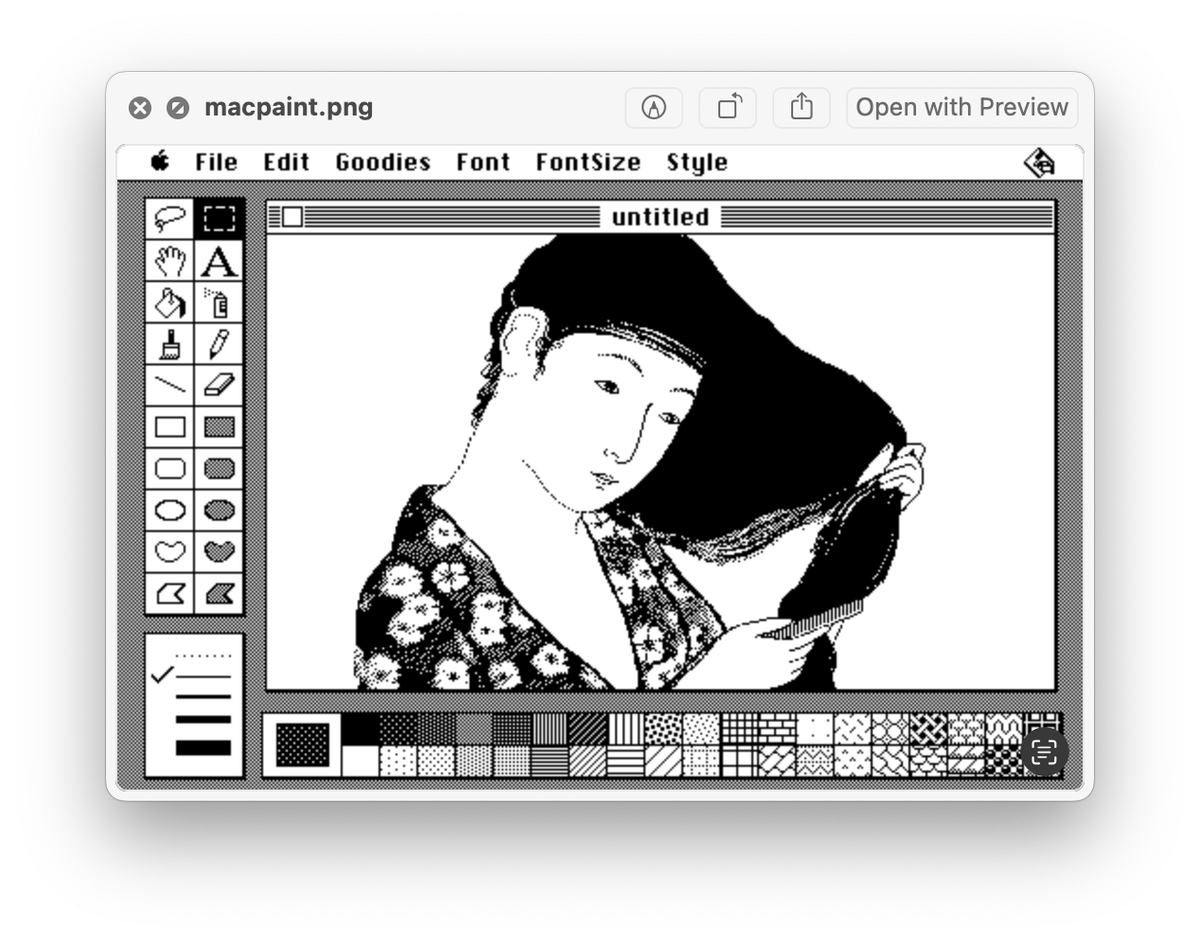Choose the thick line width

click(203, 719)
